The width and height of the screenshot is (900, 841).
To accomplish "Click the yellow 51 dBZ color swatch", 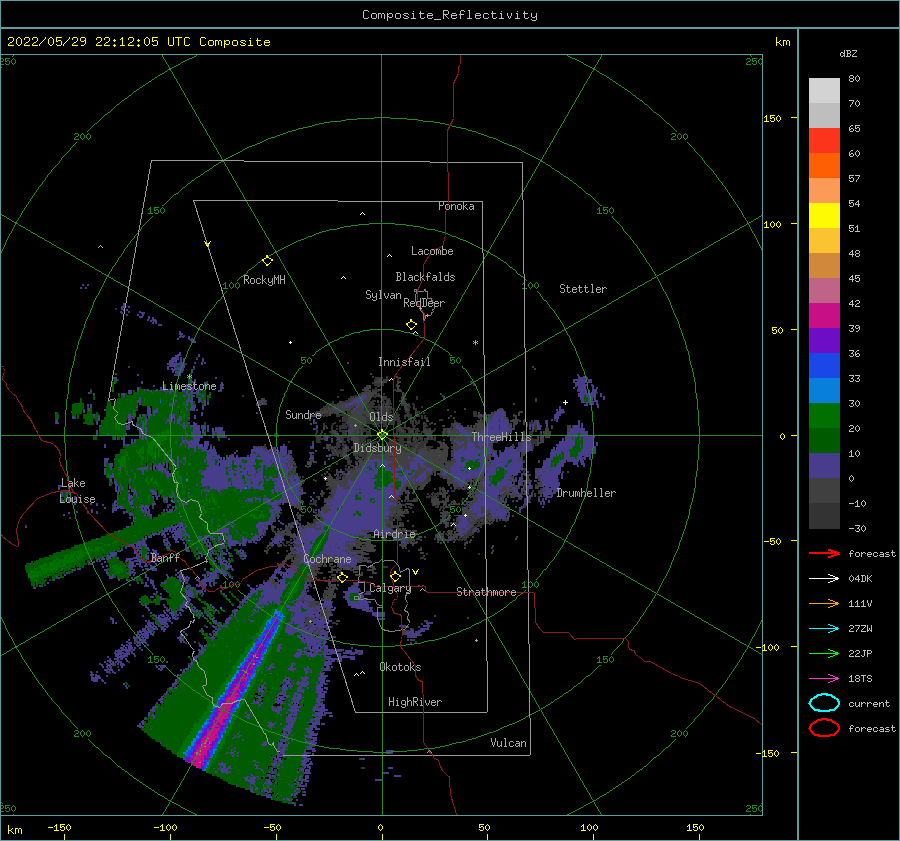I will click(824, 215).
